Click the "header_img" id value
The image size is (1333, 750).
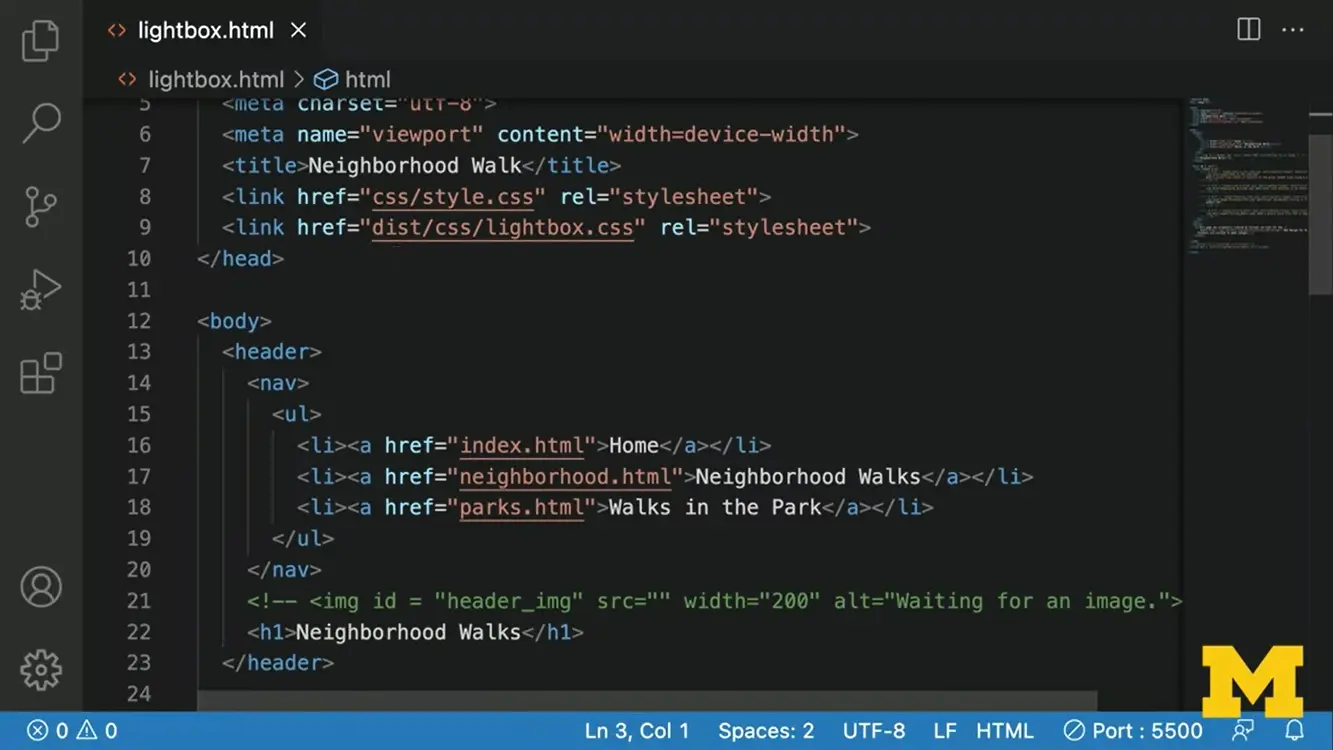click(509, 601)
